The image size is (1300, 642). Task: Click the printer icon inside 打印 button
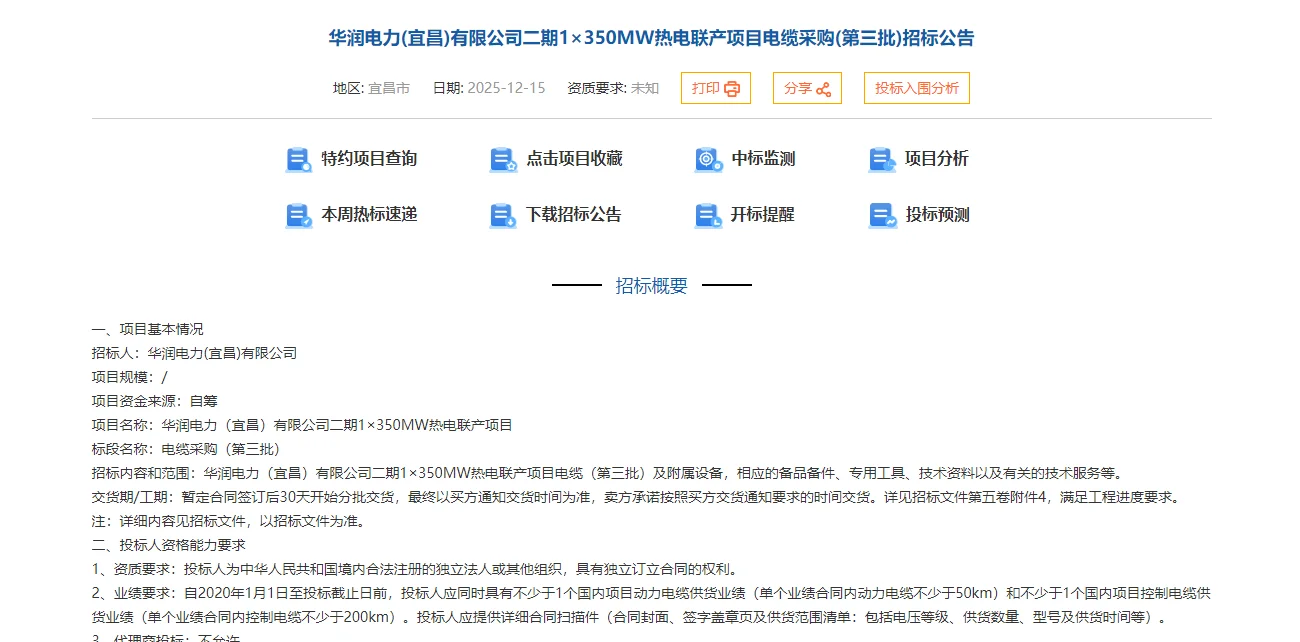coord(733,87)
